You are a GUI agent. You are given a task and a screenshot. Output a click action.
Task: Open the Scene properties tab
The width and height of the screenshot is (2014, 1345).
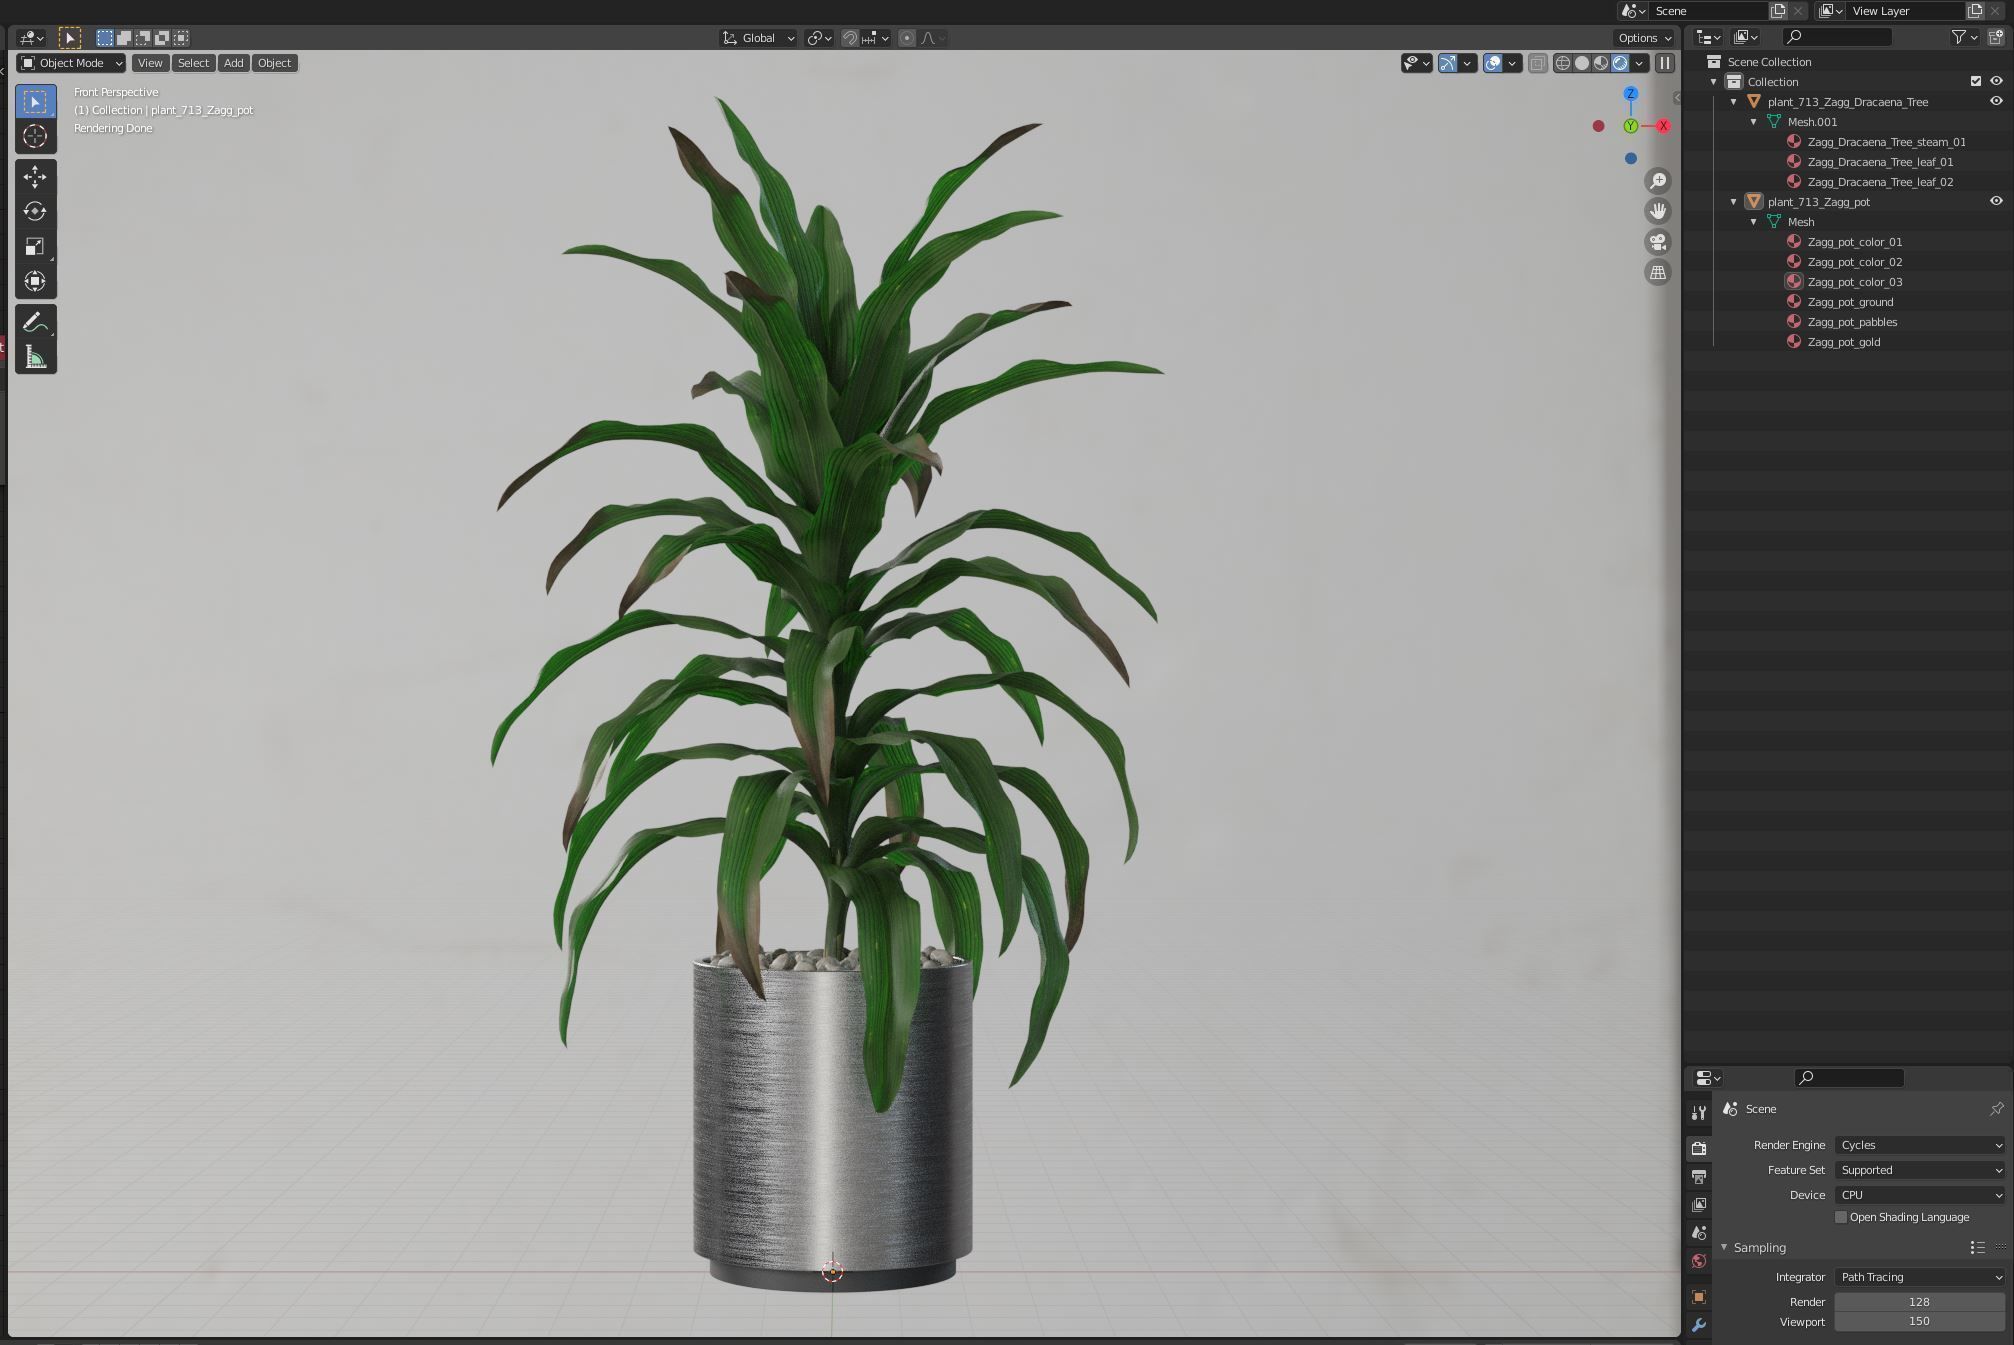[x=1699, y=1233]
